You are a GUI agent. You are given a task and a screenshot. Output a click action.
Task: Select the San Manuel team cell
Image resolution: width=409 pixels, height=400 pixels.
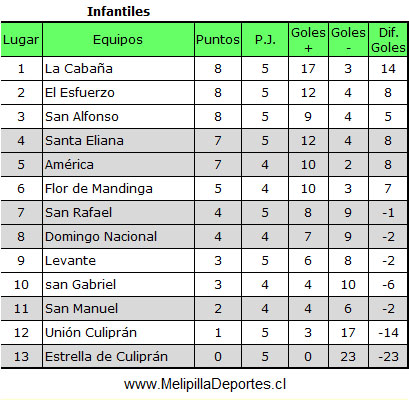(x=118, y=309)
